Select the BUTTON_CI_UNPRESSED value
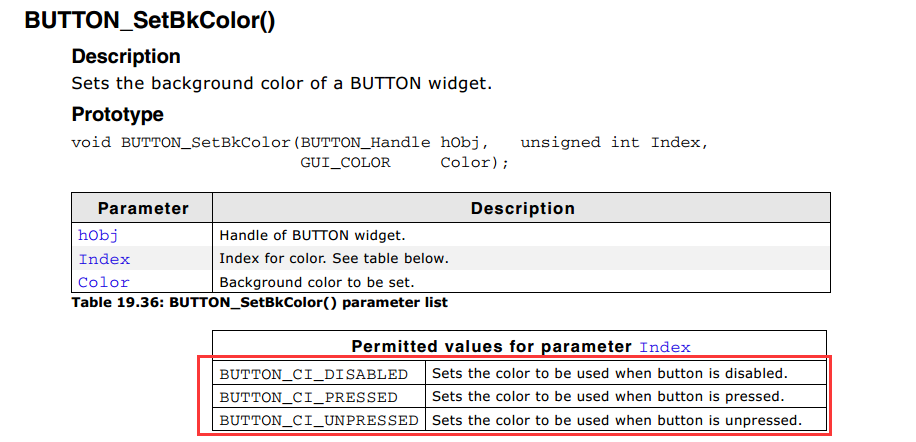 tap(319, 420)
